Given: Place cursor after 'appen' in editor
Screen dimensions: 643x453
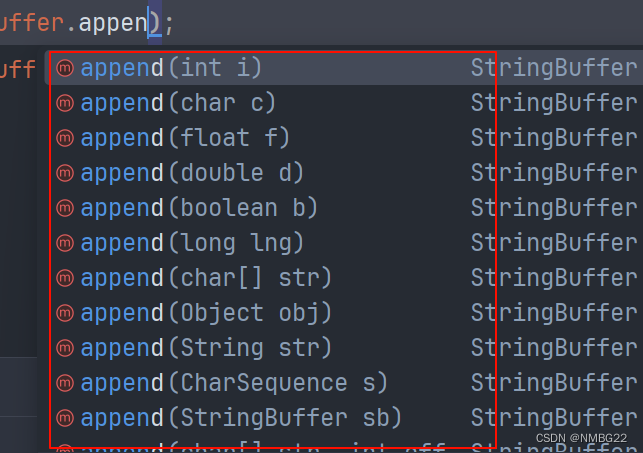Looking at the screenshot, I should [x=148, y=23].
